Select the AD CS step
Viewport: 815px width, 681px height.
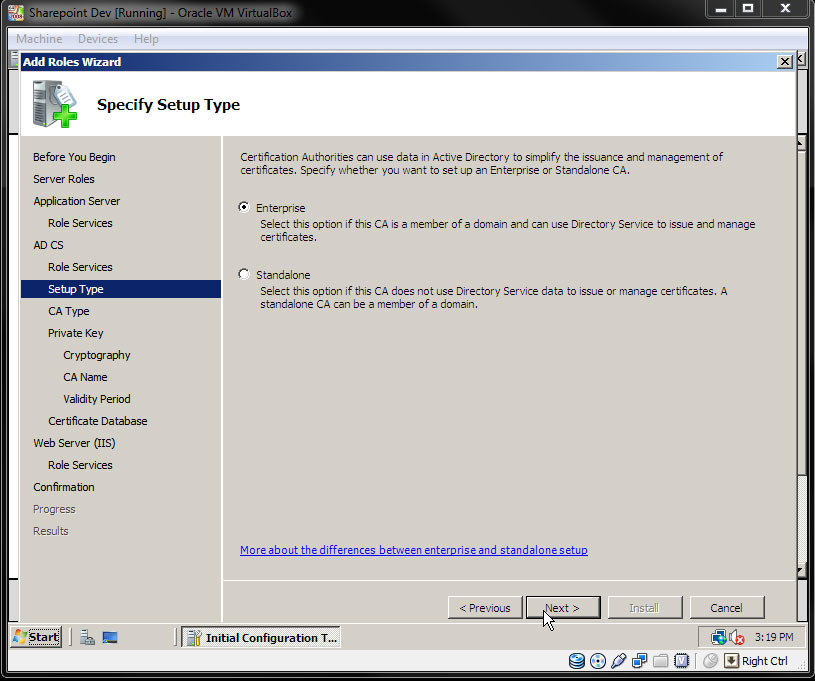[x=48, y=245]
